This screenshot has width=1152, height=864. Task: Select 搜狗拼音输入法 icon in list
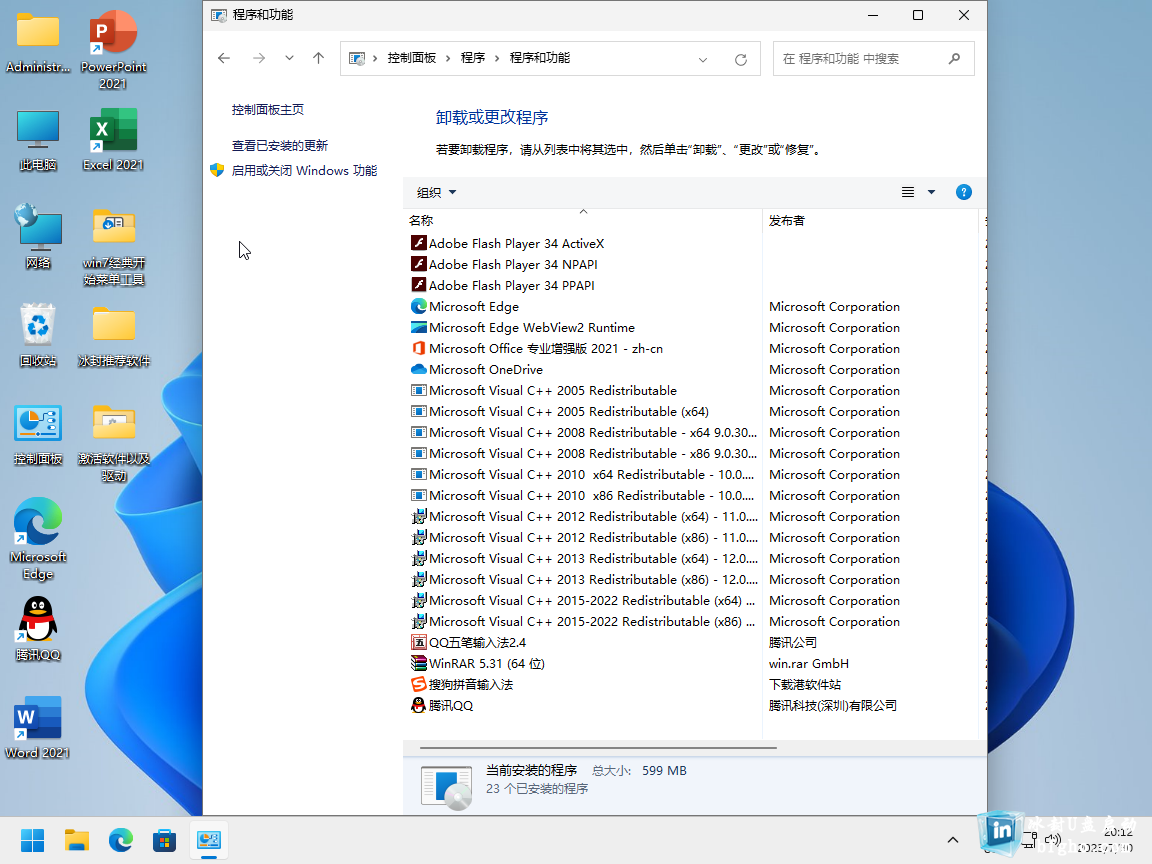coord(419,685)
